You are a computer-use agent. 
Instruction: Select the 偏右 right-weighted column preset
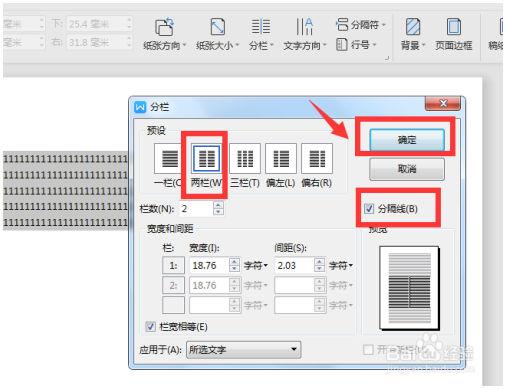tap(317, 165)
